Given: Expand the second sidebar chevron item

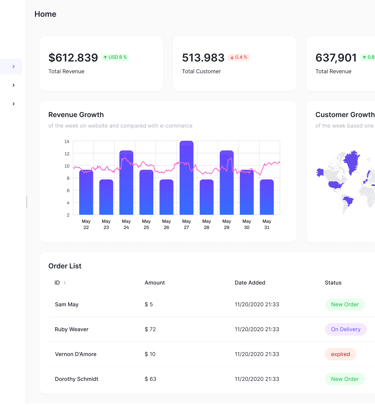Looking at the screenshot, I should pyautogui.click(x=13, y=85).
